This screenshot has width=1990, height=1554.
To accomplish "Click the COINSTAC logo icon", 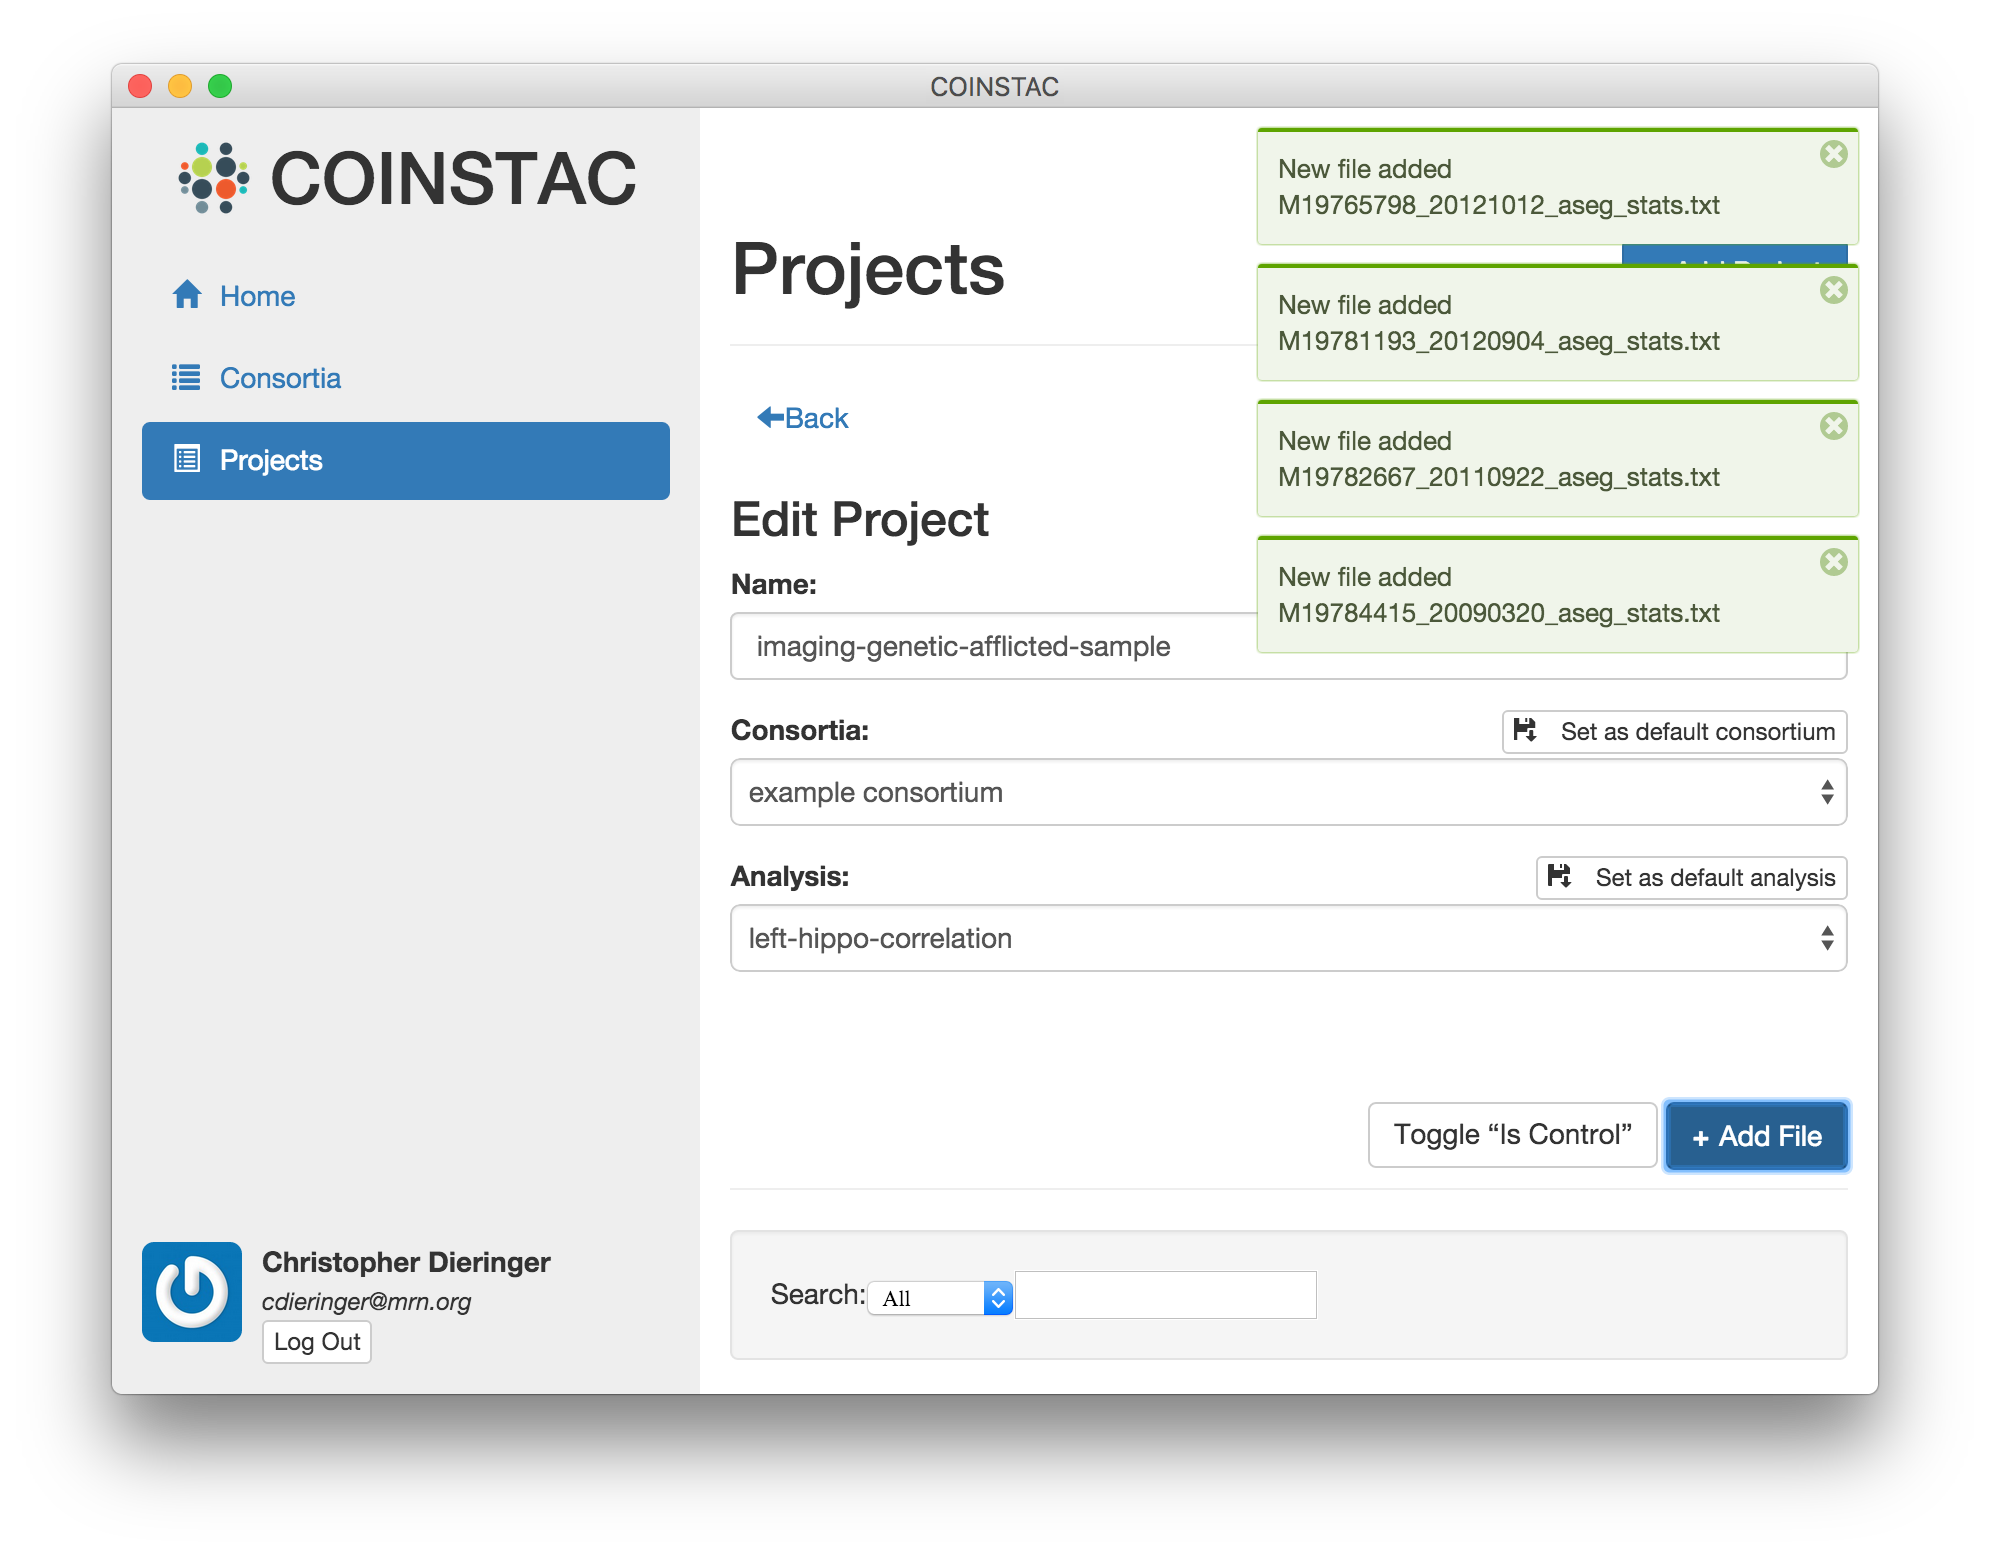I will 213,178.
